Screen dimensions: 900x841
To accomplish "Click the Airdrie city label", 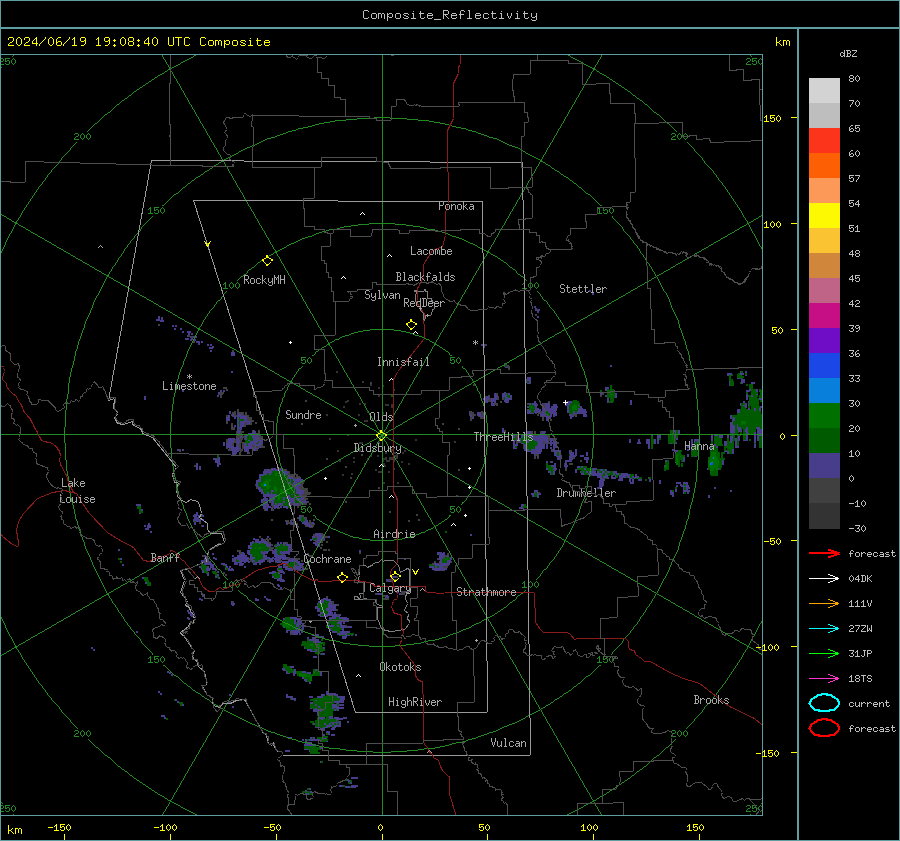I will tap(394, 534).
